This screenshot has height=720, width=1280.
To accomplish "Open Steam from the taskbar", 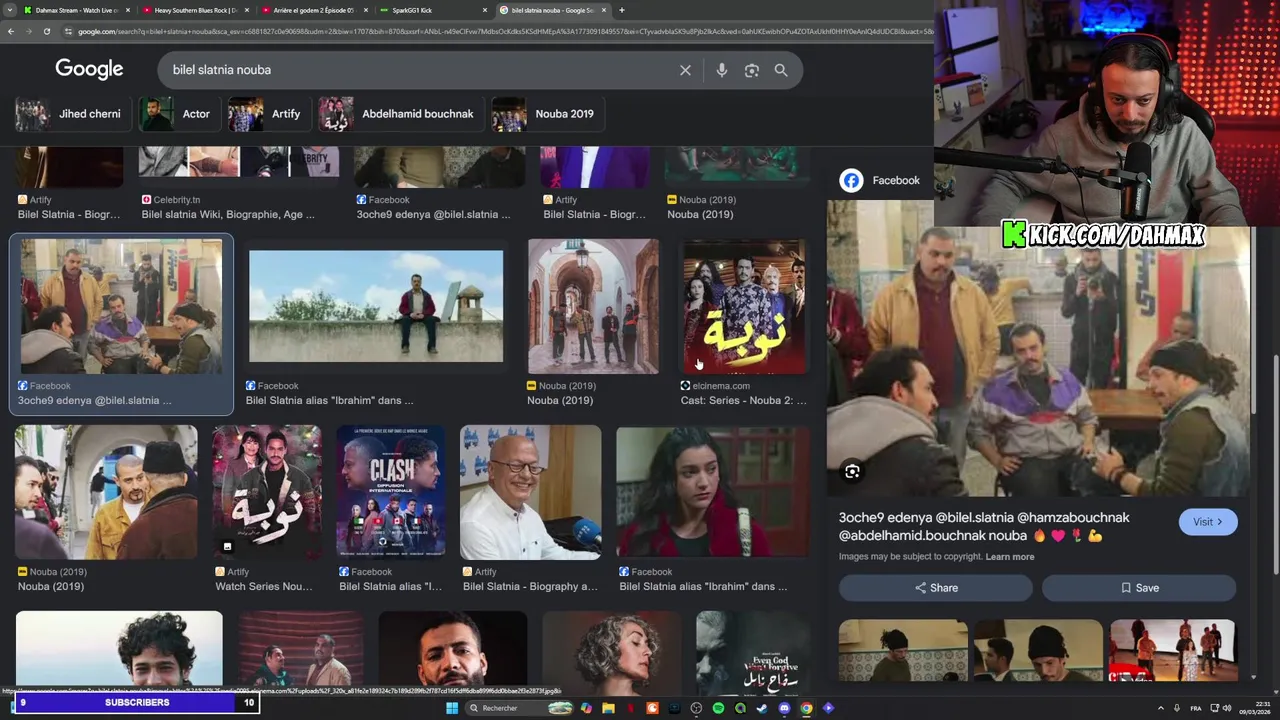I will point(762,708).
